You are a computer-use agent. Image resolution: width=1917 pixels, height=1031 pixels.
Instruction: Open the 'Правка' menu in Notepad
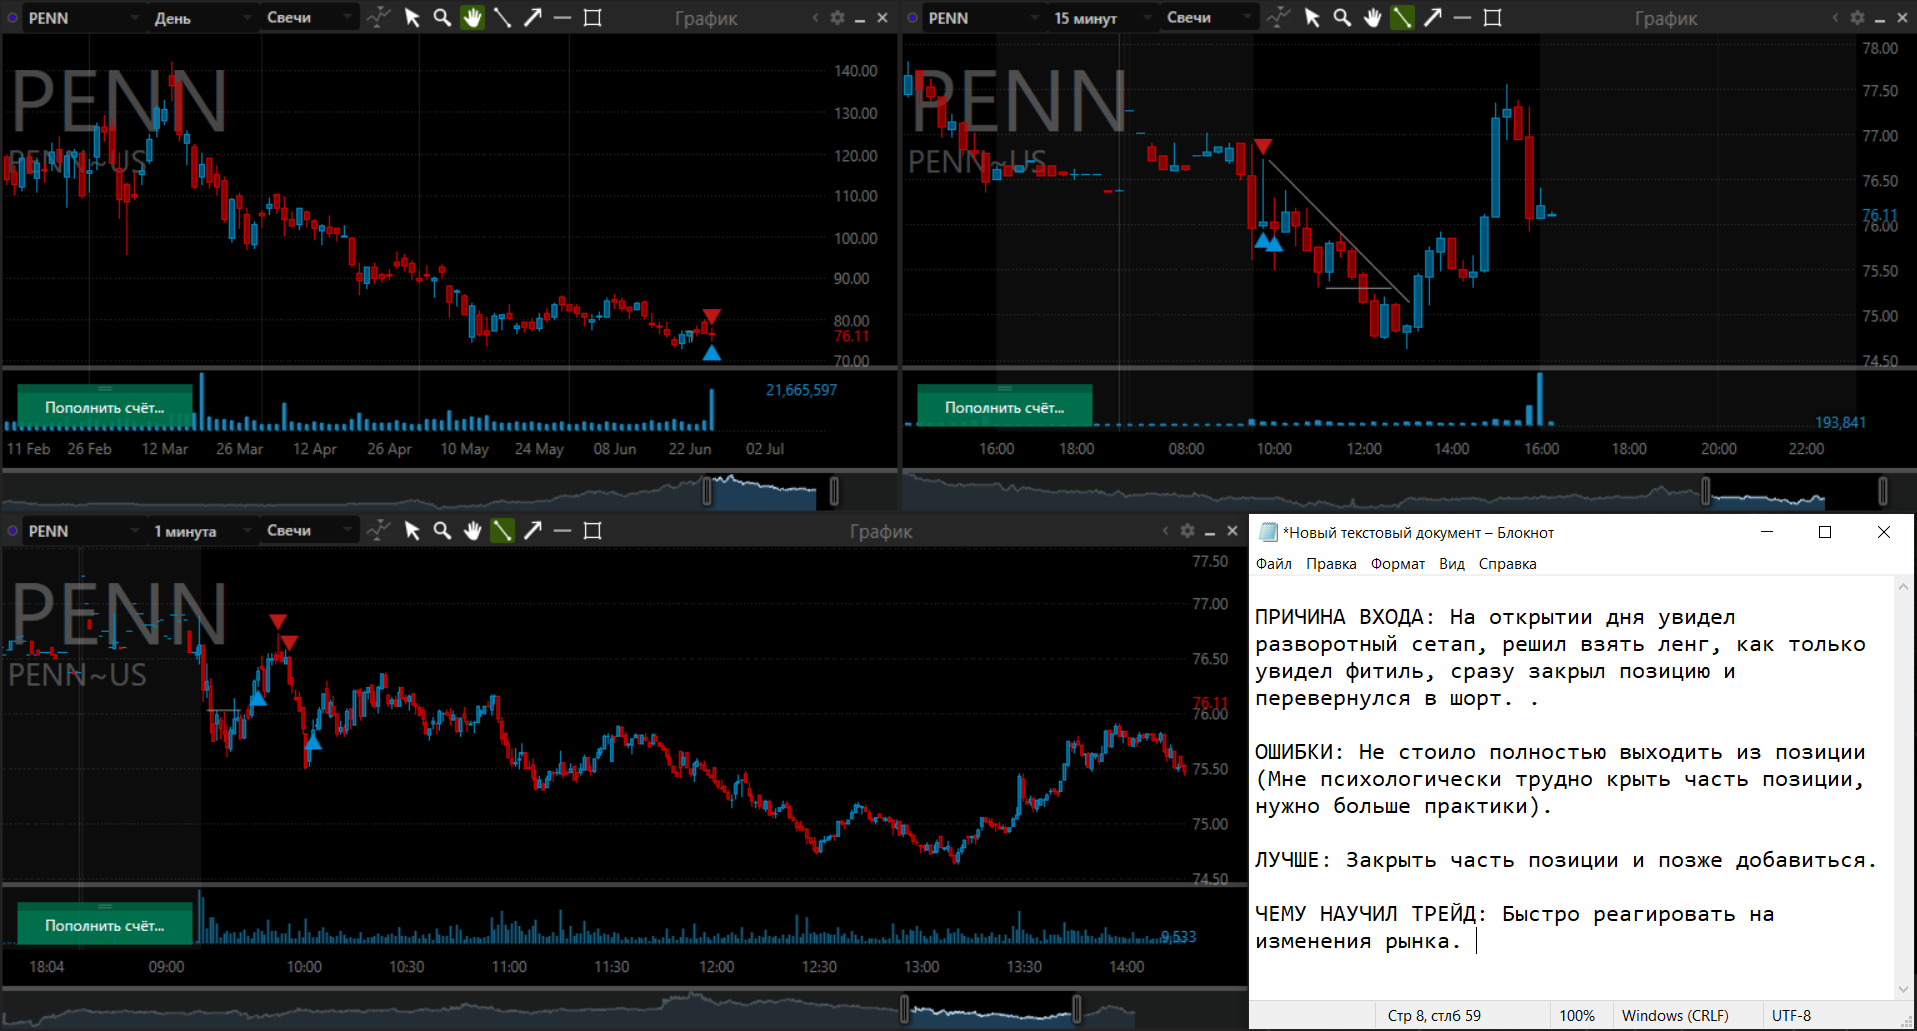(x=1331, y=564)
